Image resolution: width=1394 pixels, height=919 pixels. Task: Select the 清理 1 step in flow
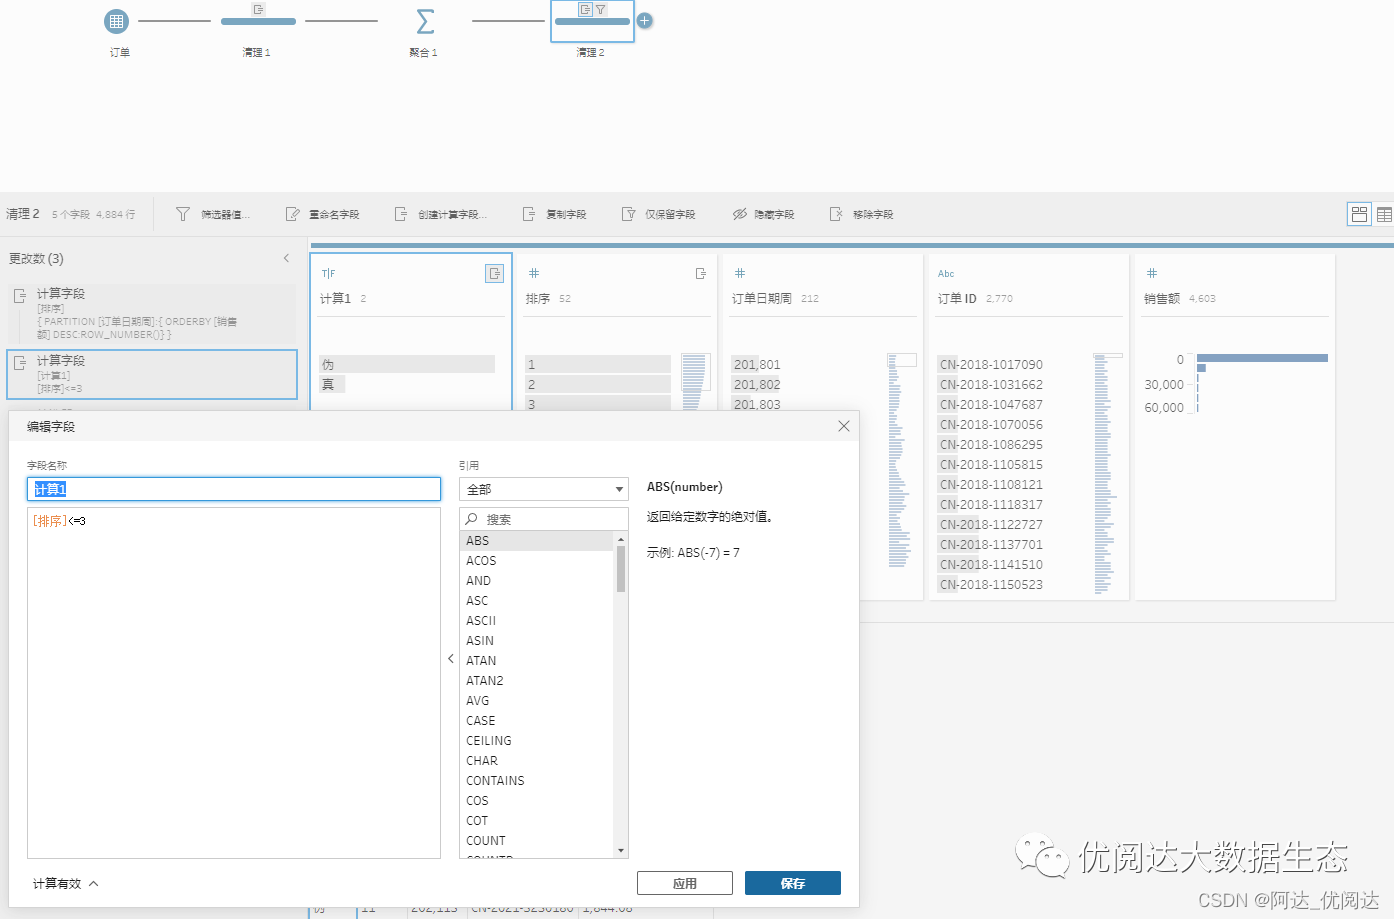point(258,21)
